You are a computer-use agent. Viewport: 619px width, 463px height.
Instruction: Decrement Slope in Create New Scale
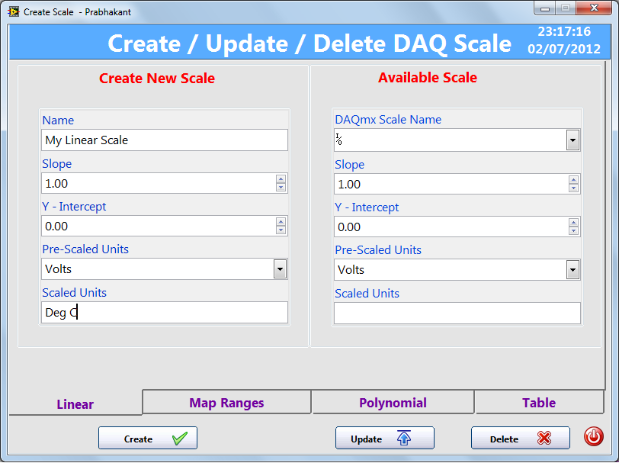(x=281, y=188)
